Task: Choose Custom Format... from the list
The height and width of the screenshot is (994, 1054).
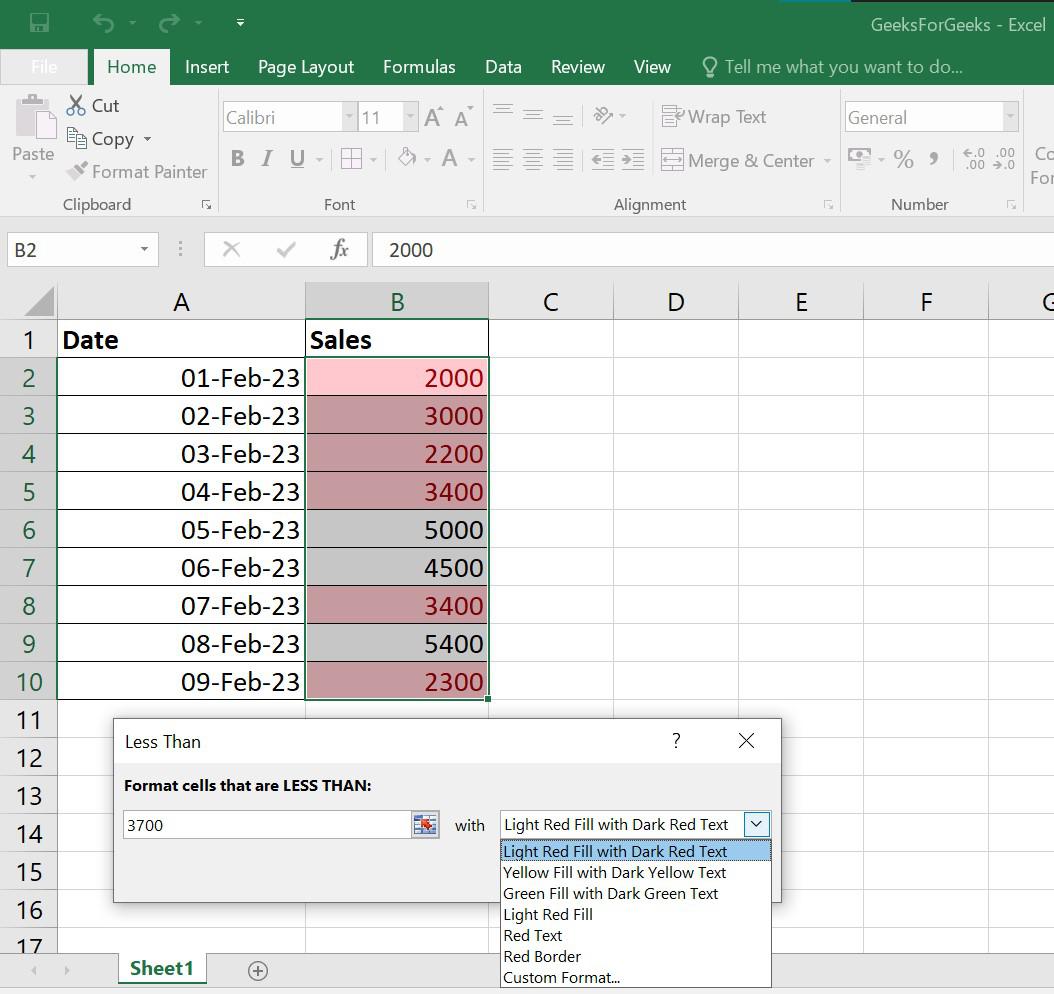Action: [x=561, y=977]
